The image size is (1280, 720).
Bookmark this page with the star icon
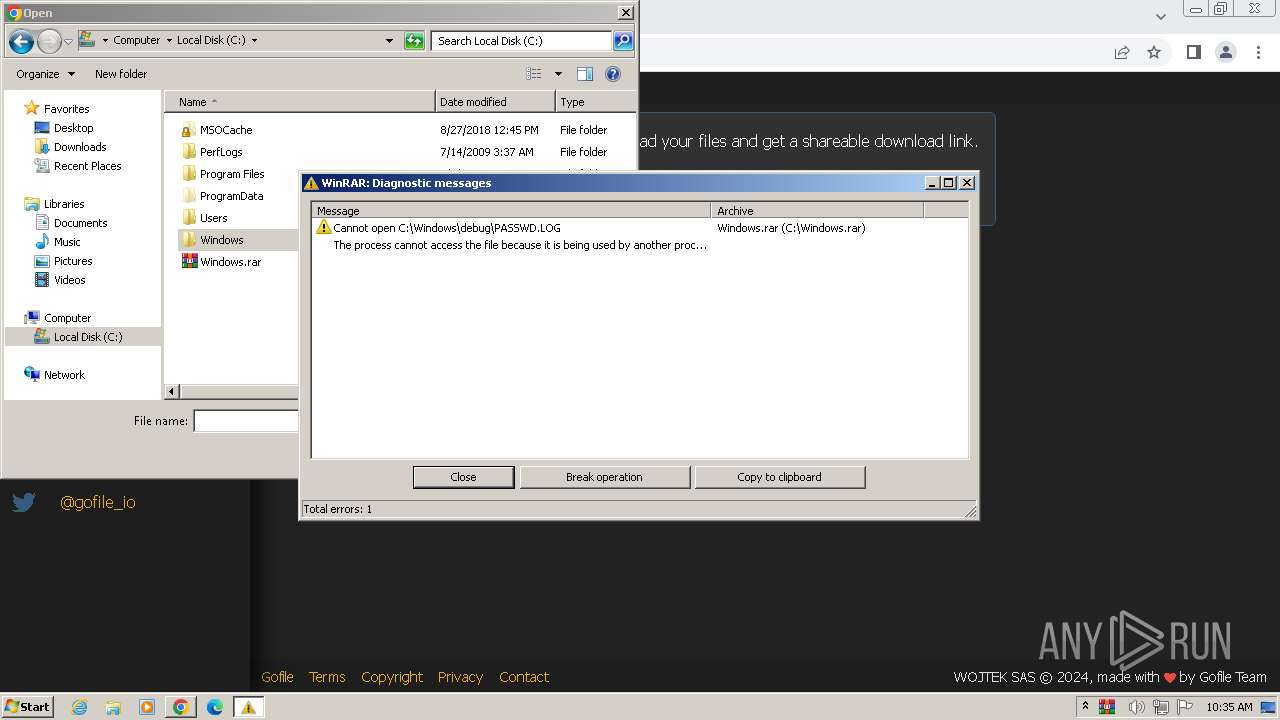tap(1154, 52)
